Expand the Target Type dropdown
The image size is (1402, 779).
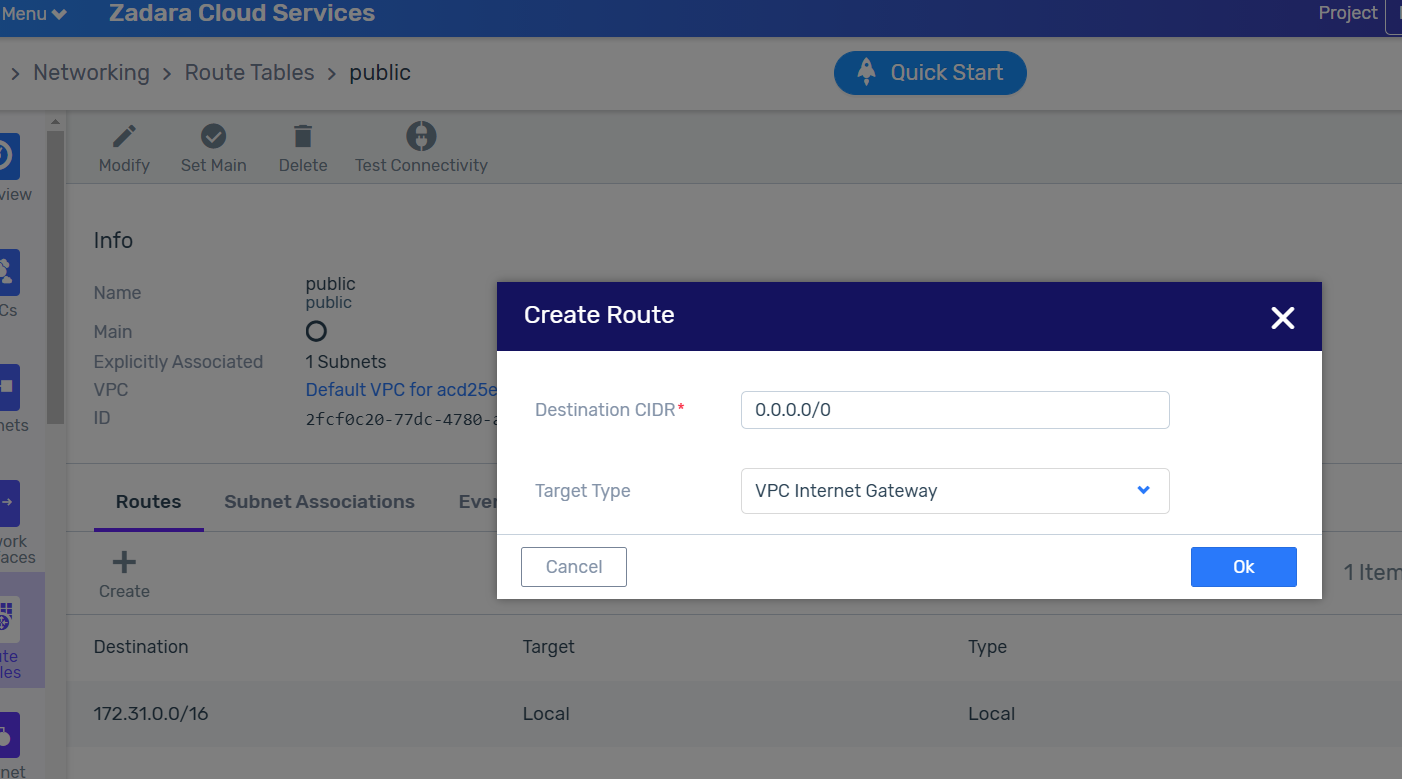pos(954,491)
